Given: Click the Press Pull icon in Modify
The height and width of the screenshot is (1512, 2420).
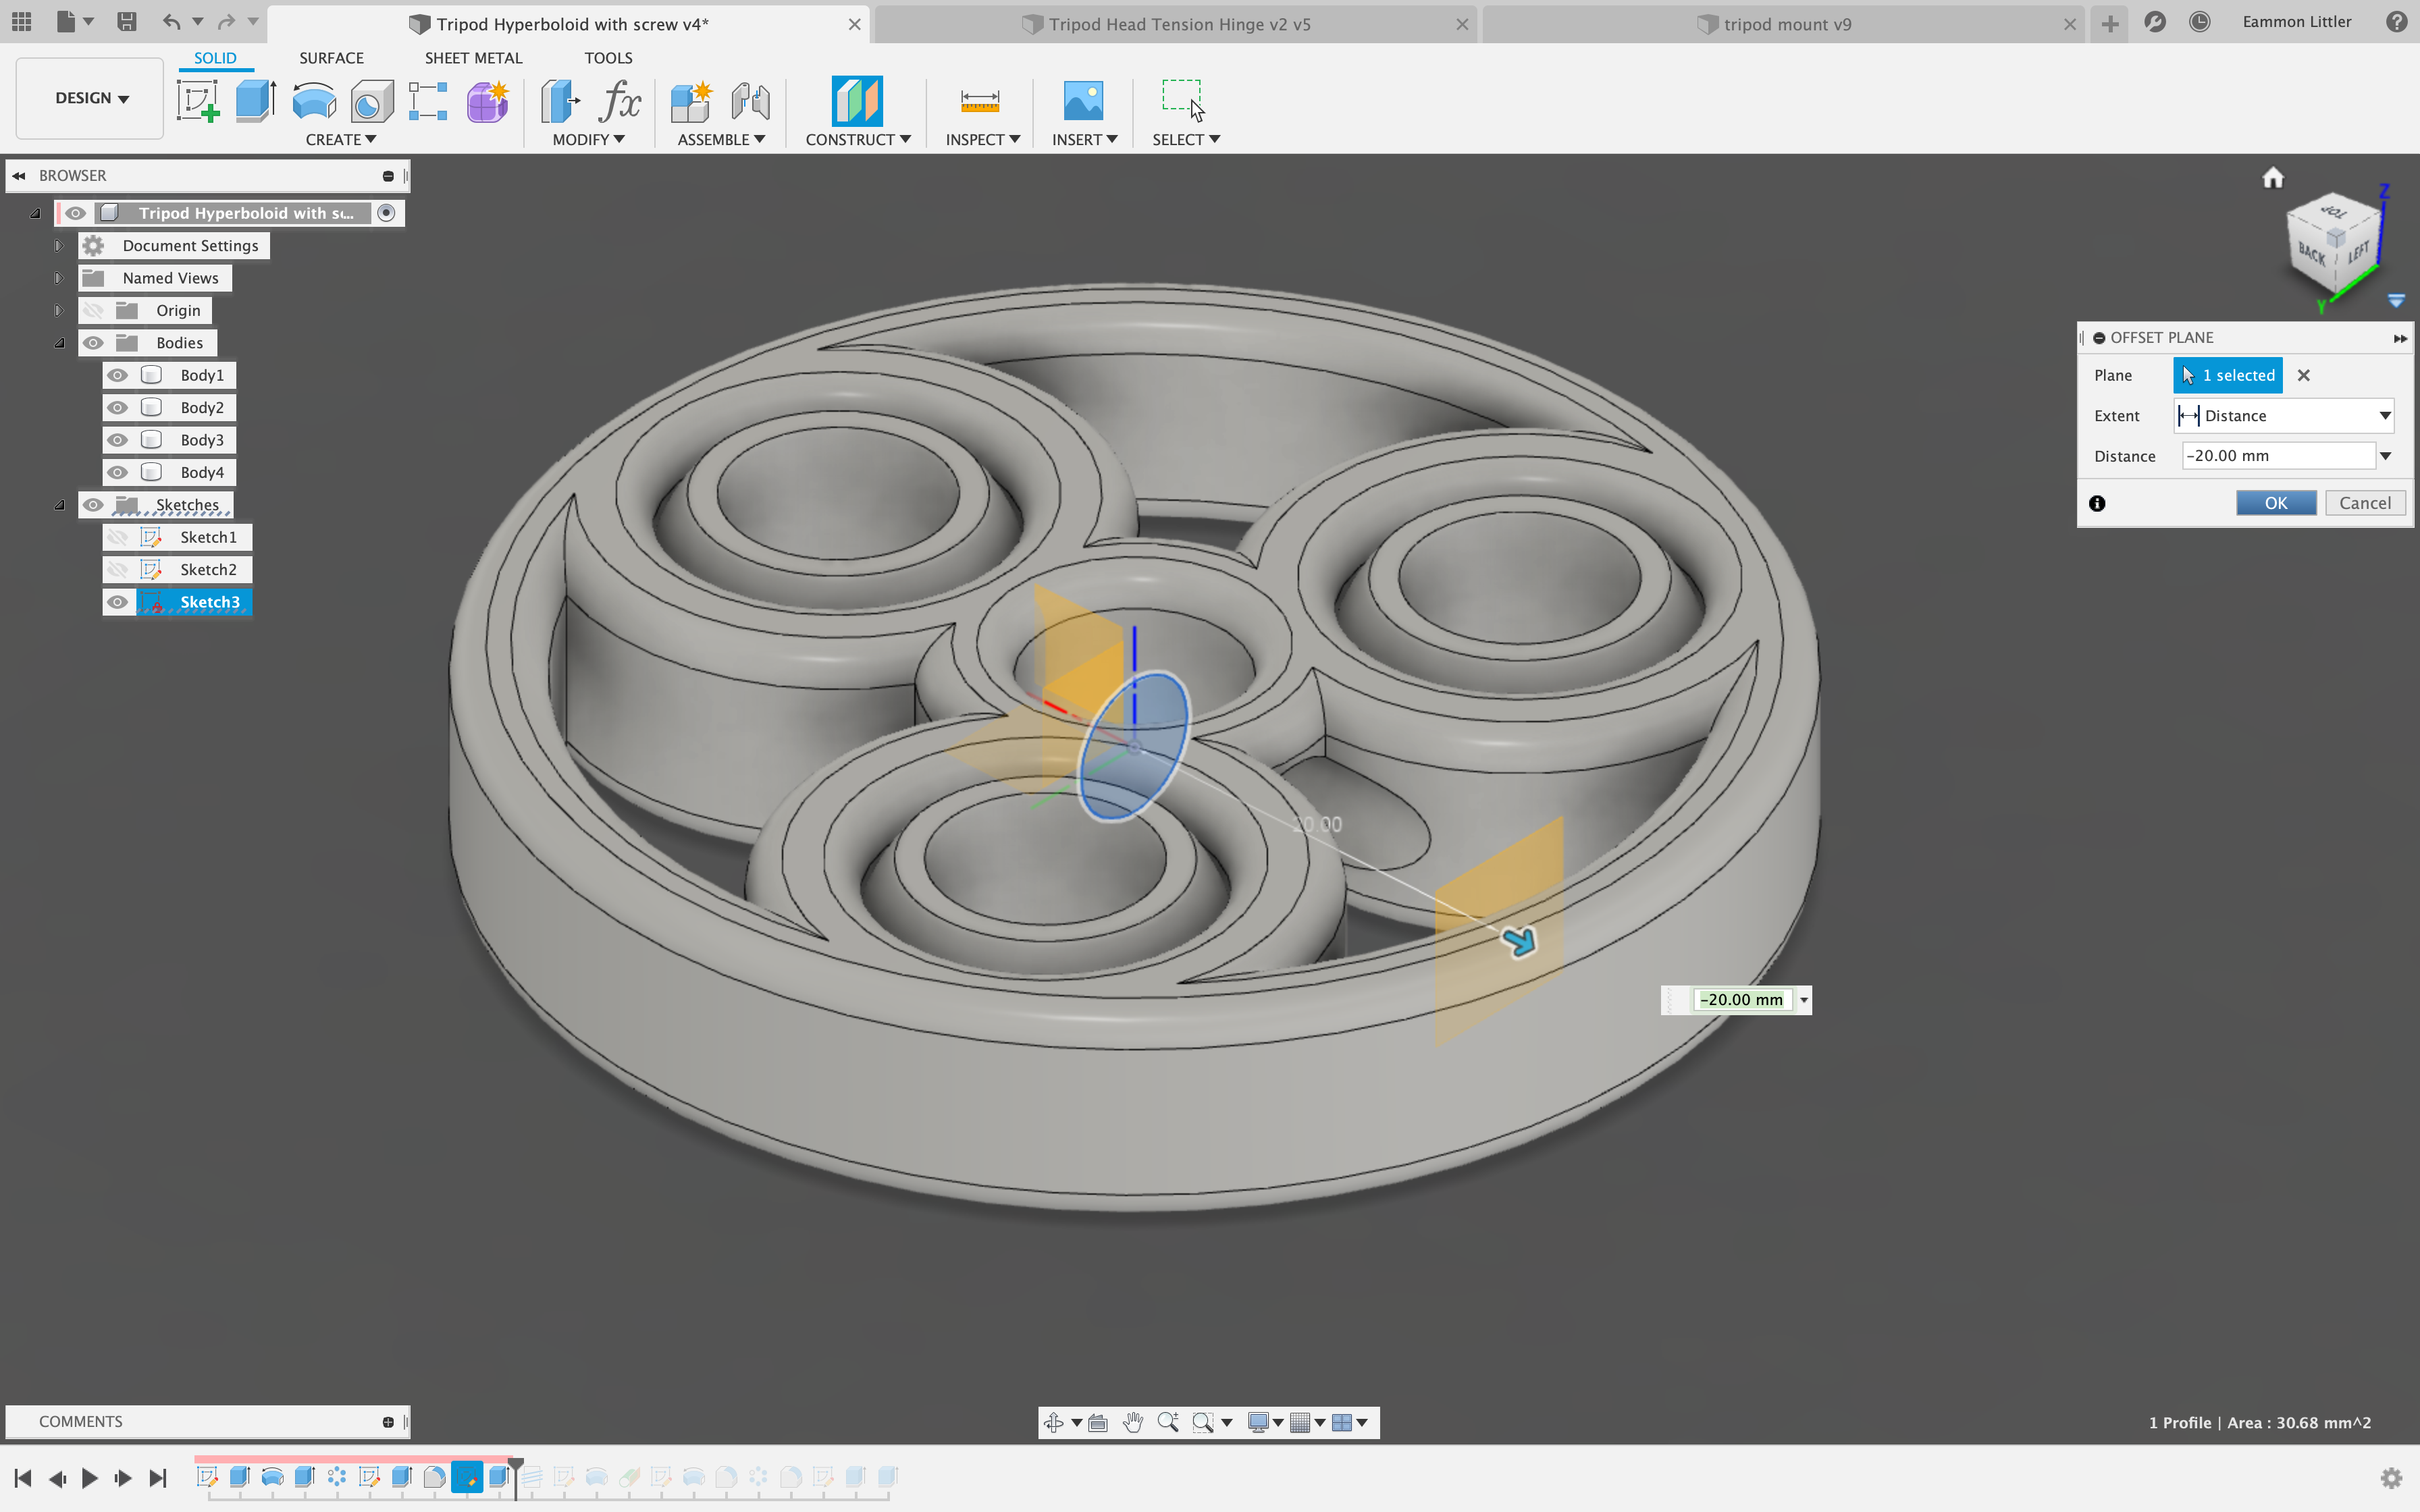Looking at the screenshot, I should 560,101.
